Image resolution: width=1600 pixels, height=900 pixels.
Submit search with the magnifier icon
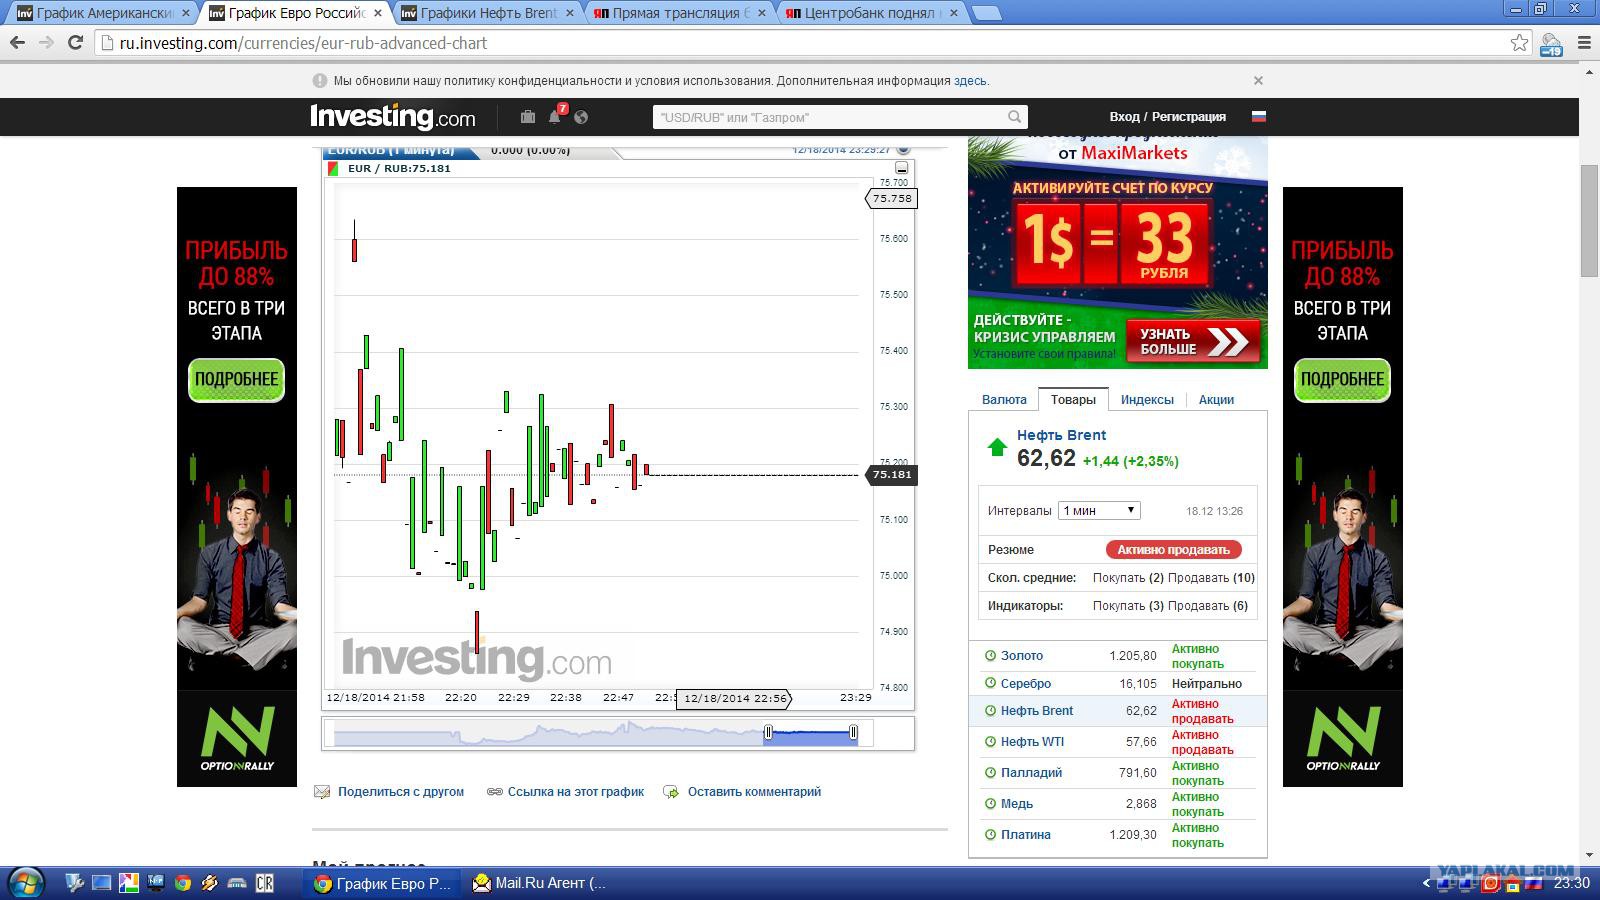click(x=1014, y=117)
